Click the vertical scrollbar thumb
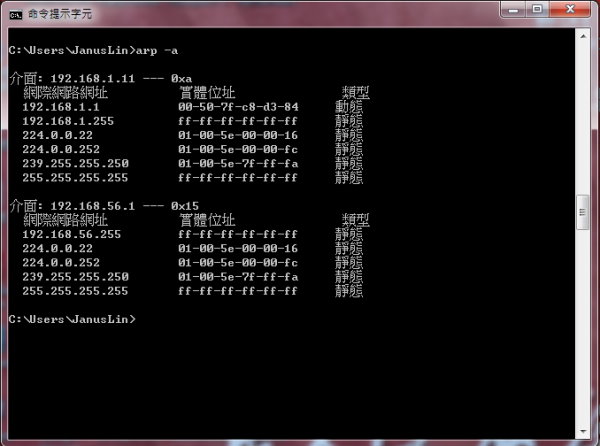Viewport: 600px width, 446px height. [x=583, y=211]
